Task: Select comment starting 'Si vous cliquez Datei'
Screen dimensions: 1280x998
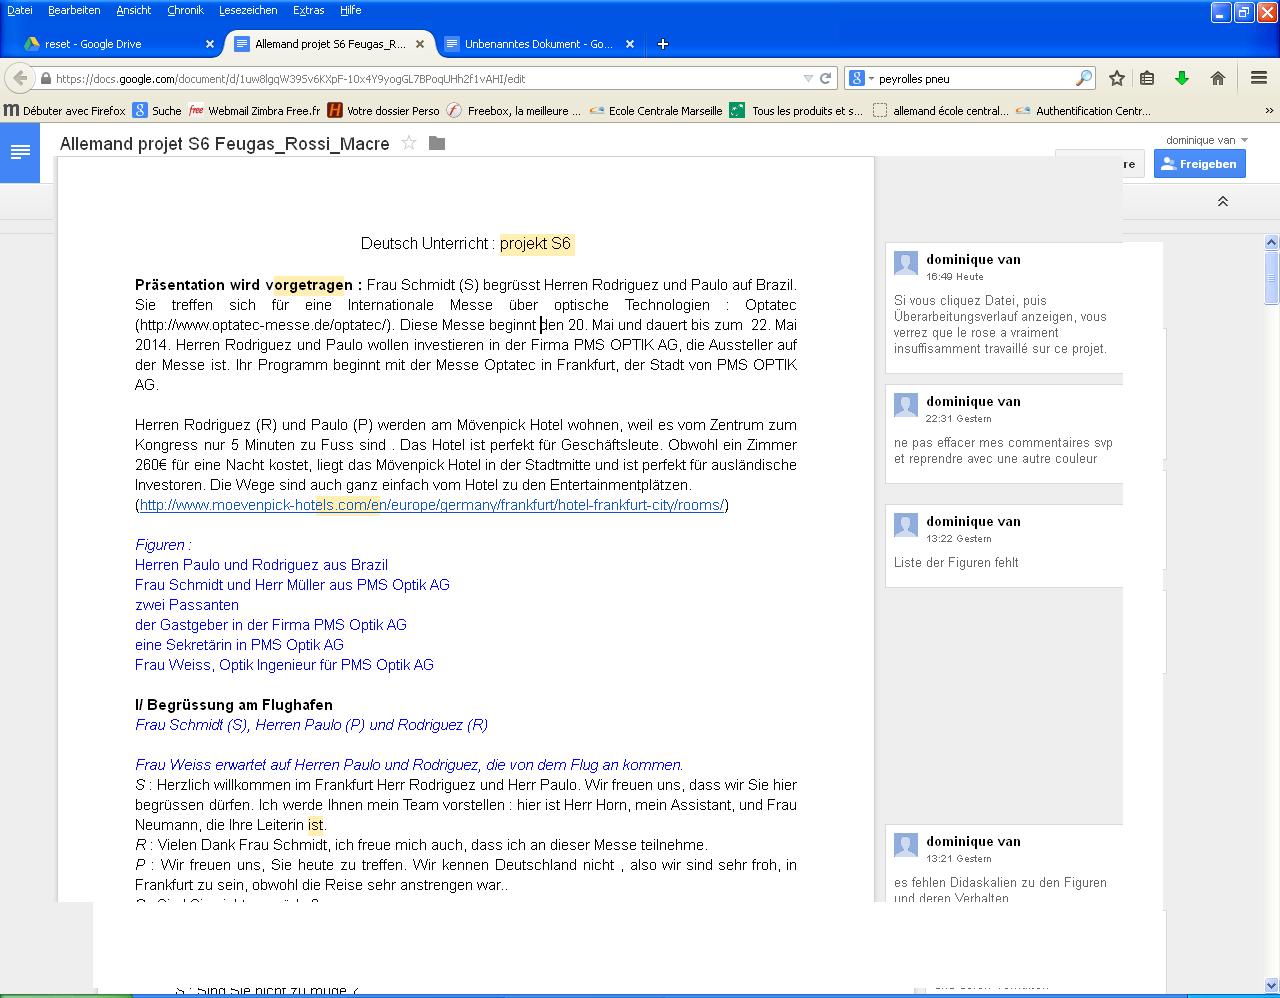Action: 1003,307
